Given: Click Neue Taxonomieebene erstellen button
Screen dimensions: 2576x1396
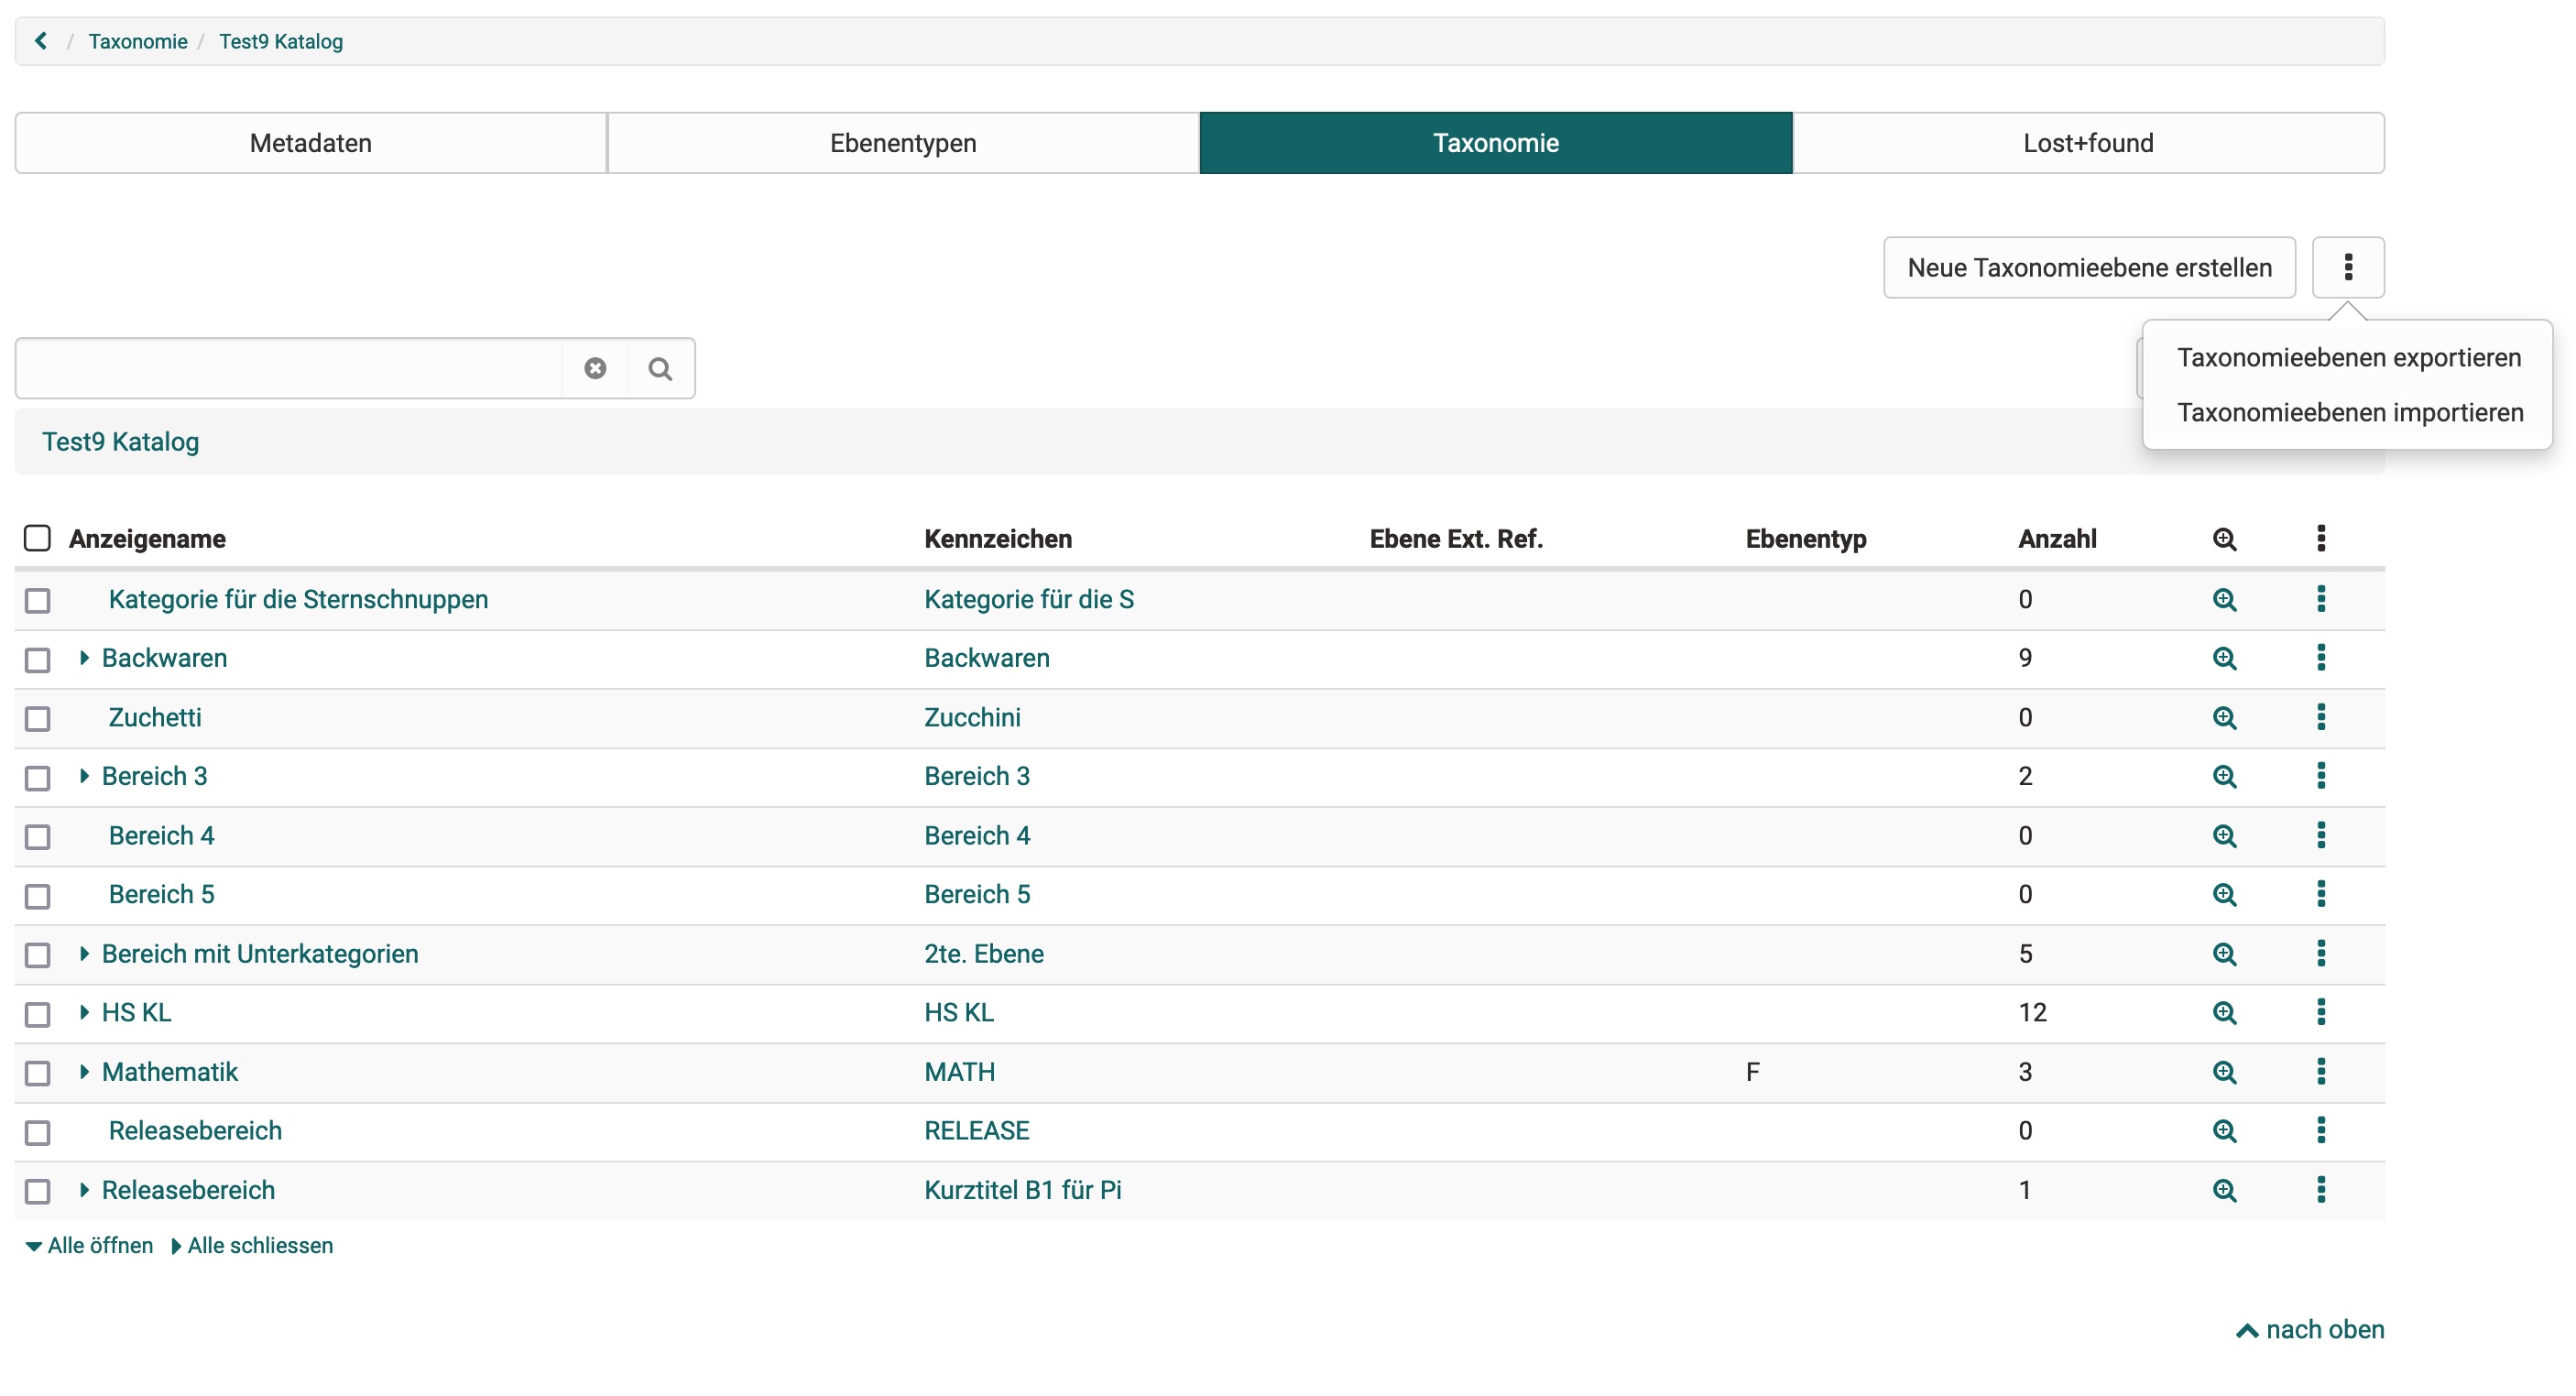Looking at the screenshot, I should coord(2088,268).
